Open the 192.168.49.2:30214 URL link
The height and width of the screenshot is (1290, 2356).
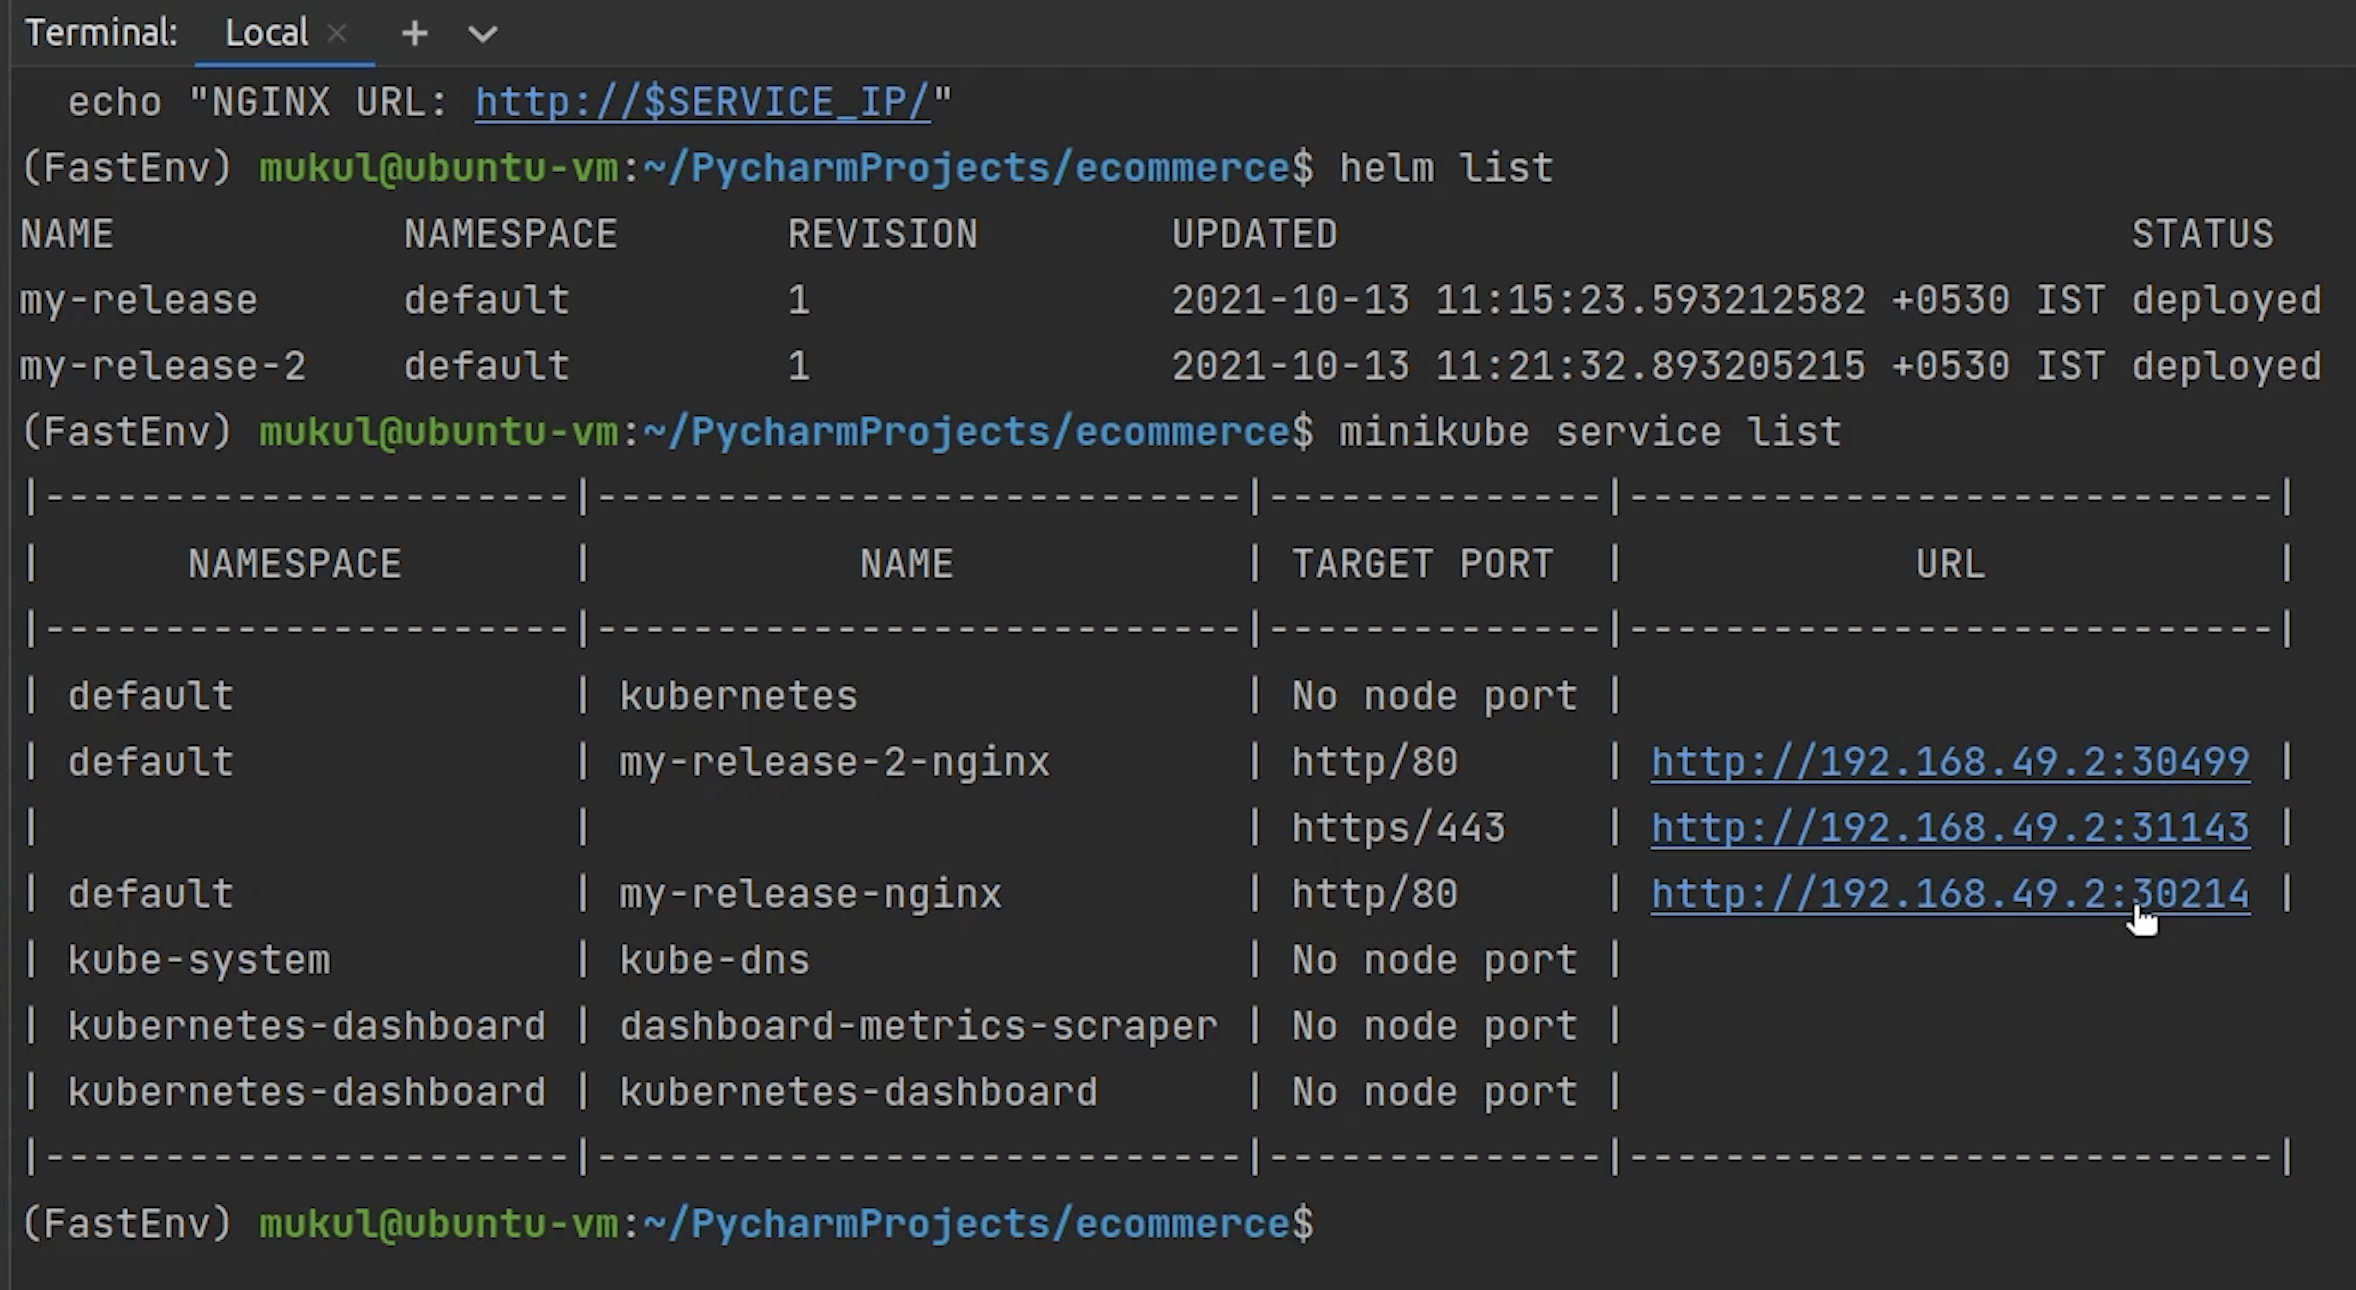tap(1949, 895)
